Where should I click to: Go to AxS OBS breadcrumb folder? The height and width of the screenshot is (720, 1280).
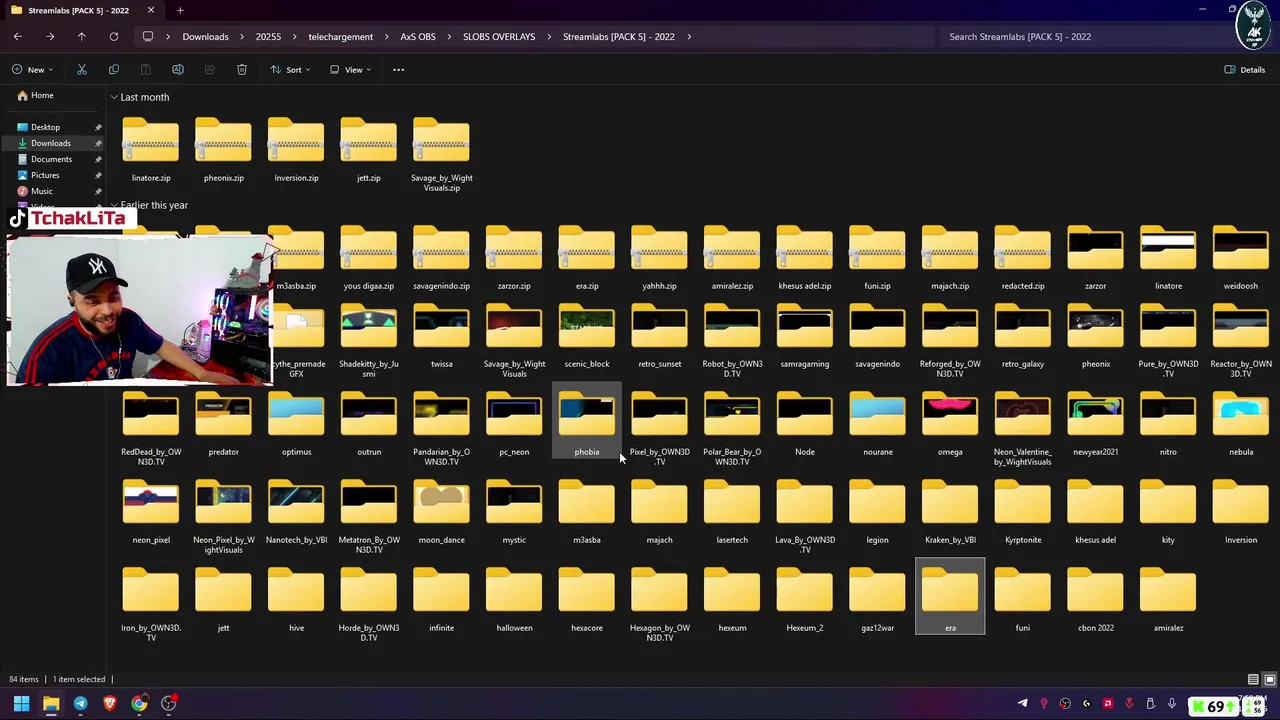[x=418, y=37]
